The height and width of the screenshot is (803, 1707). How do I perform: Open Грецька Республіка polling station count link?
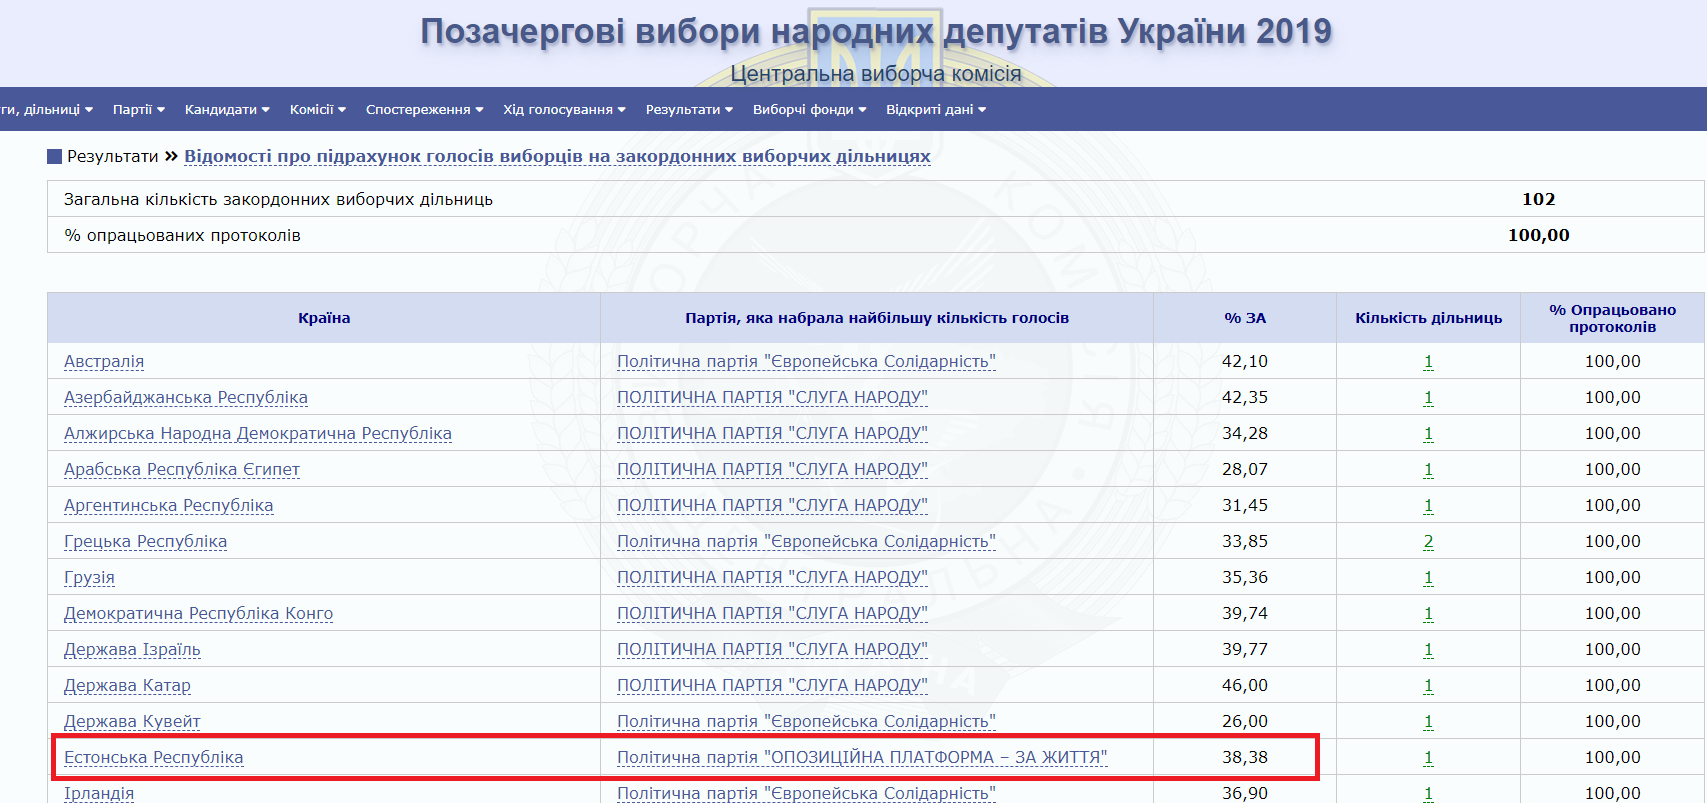click(1428, 542)
